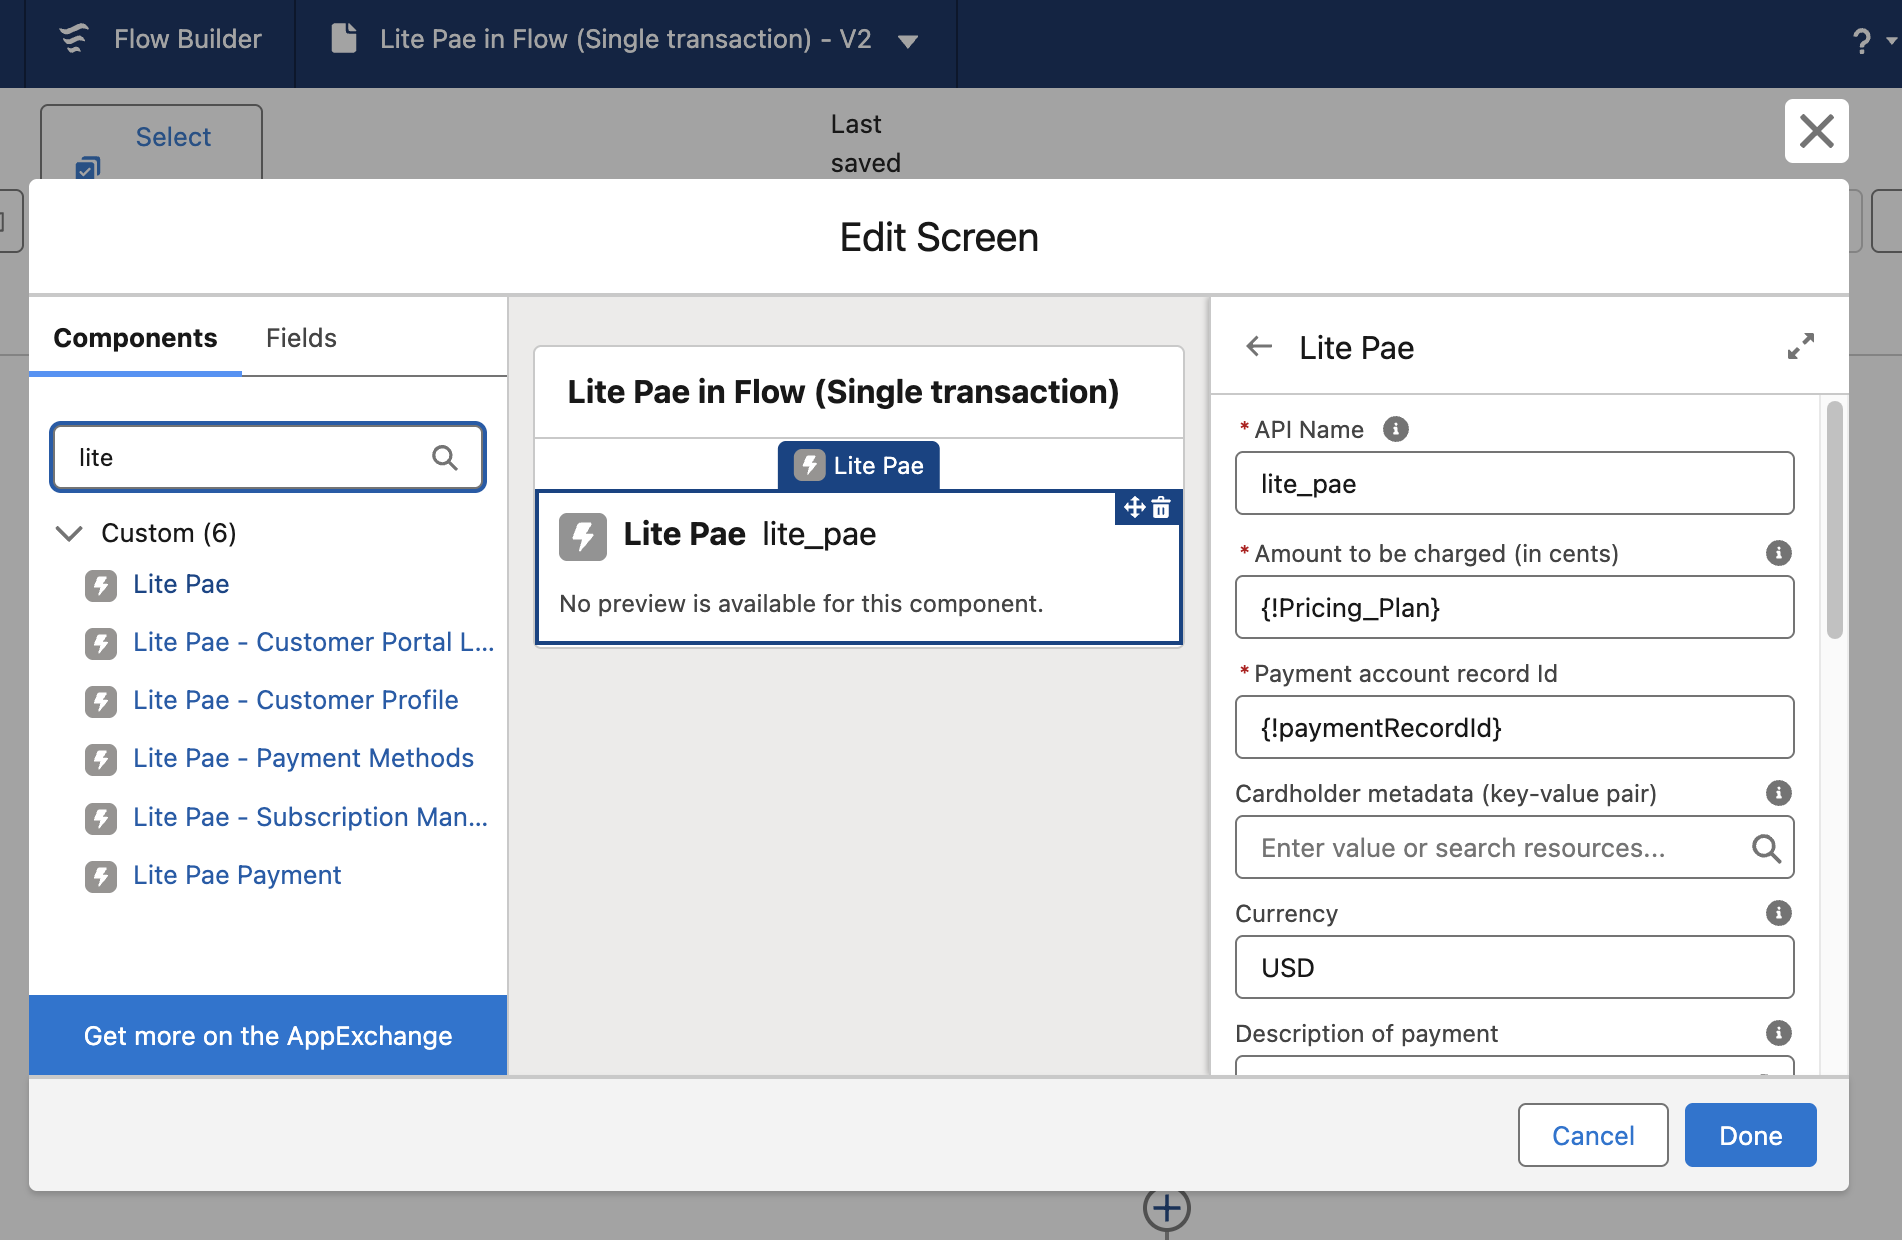Click lightning icon beside Lite Pae Payment

tap(101, 877)
